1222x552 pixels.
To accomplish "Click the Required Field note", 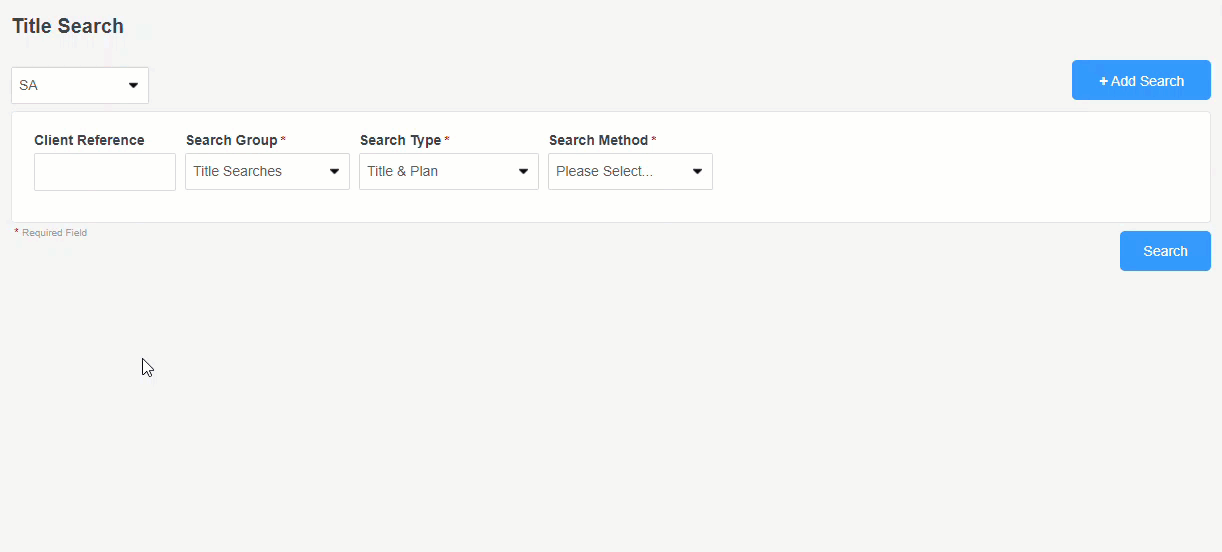I will [51, 233].
